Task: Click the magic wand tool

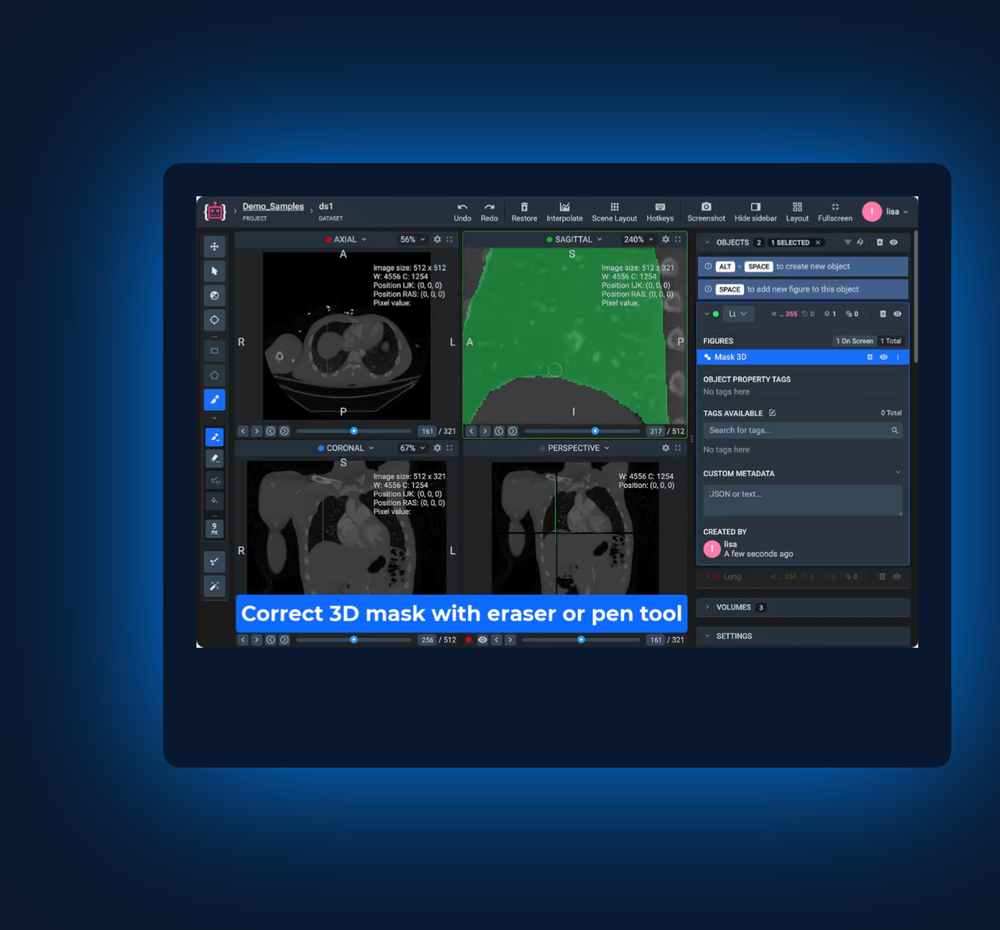Action: coord(214,586)
